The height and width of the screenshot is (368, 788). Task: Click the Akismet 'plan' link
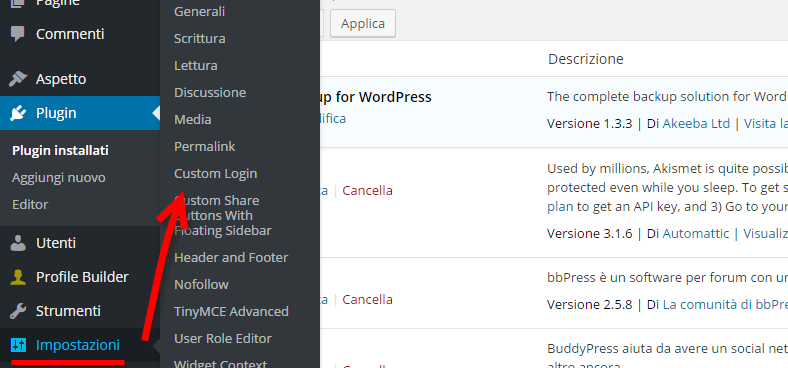560,207
